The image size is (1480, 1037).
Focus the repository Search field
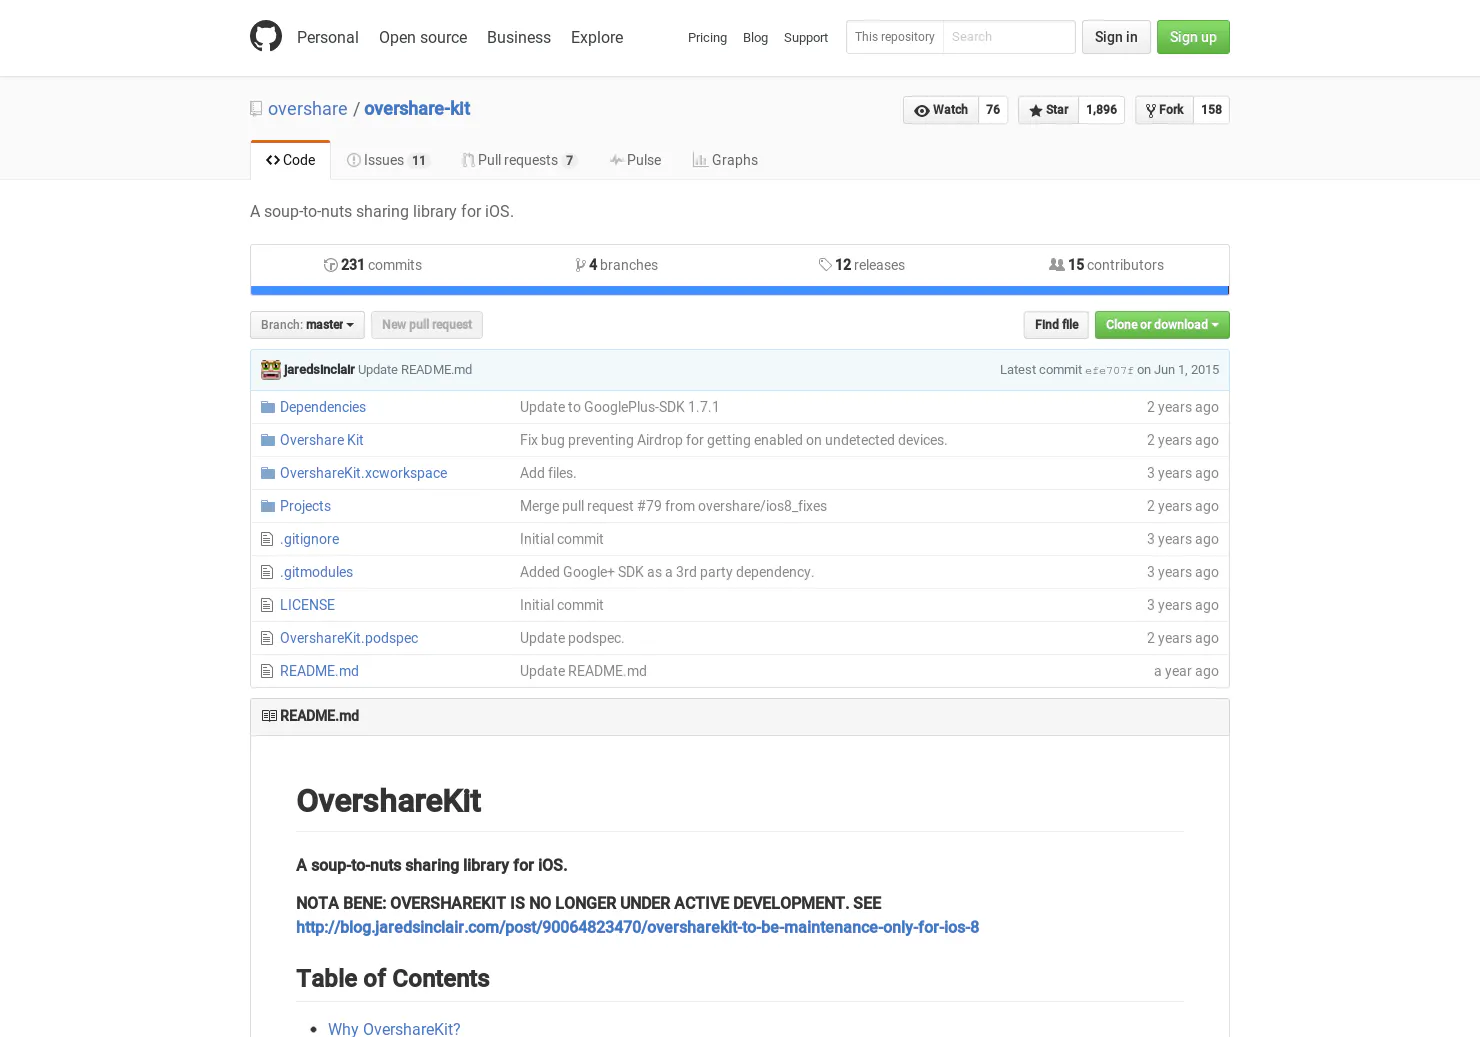pyautogui.click(x=1009, y=37)
